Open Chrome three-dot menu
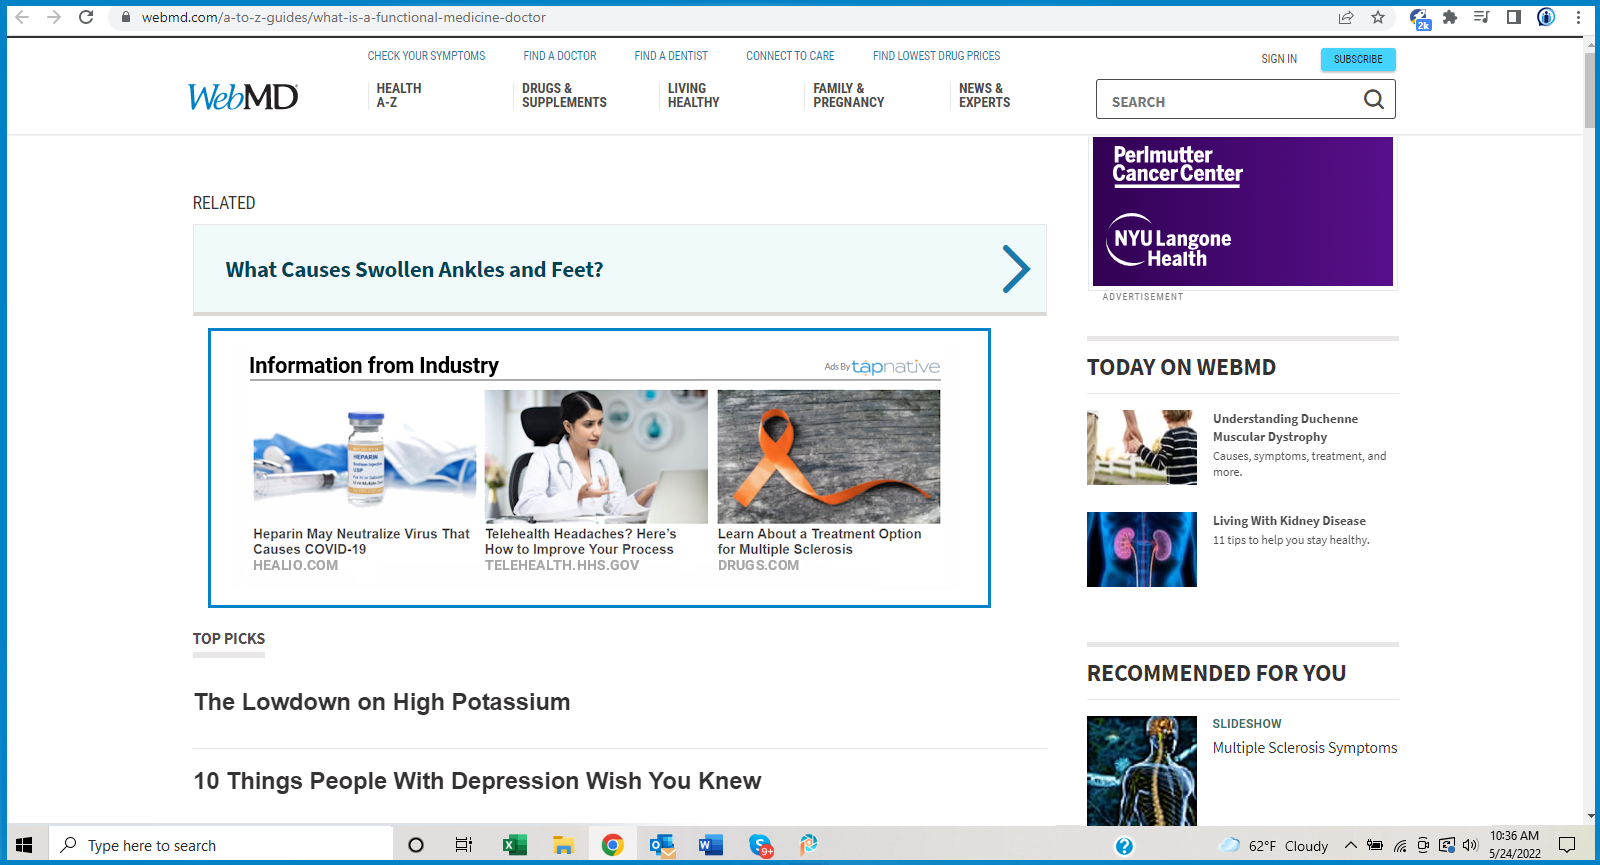 coord(1579,17)
